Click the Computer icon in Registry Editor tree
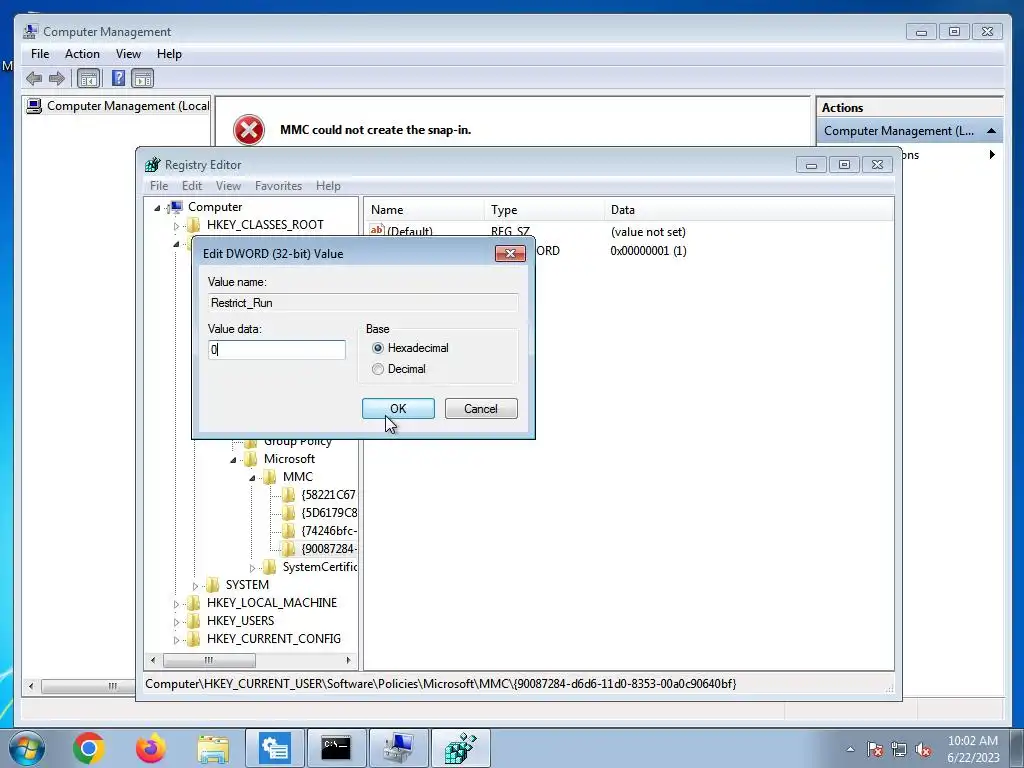The width and height of the screenshot is (1024, 768). click(175, 207)
